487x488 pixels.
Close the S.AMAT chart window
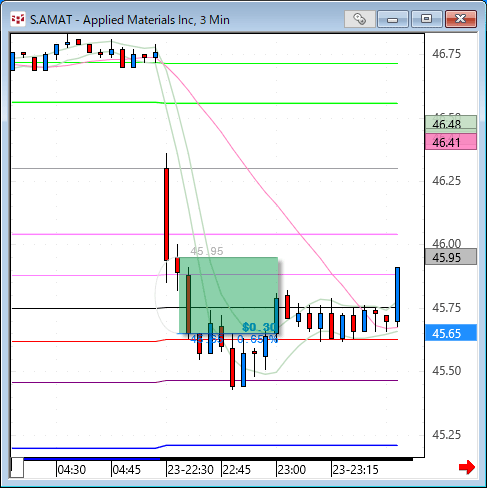[x=461, y=19]
